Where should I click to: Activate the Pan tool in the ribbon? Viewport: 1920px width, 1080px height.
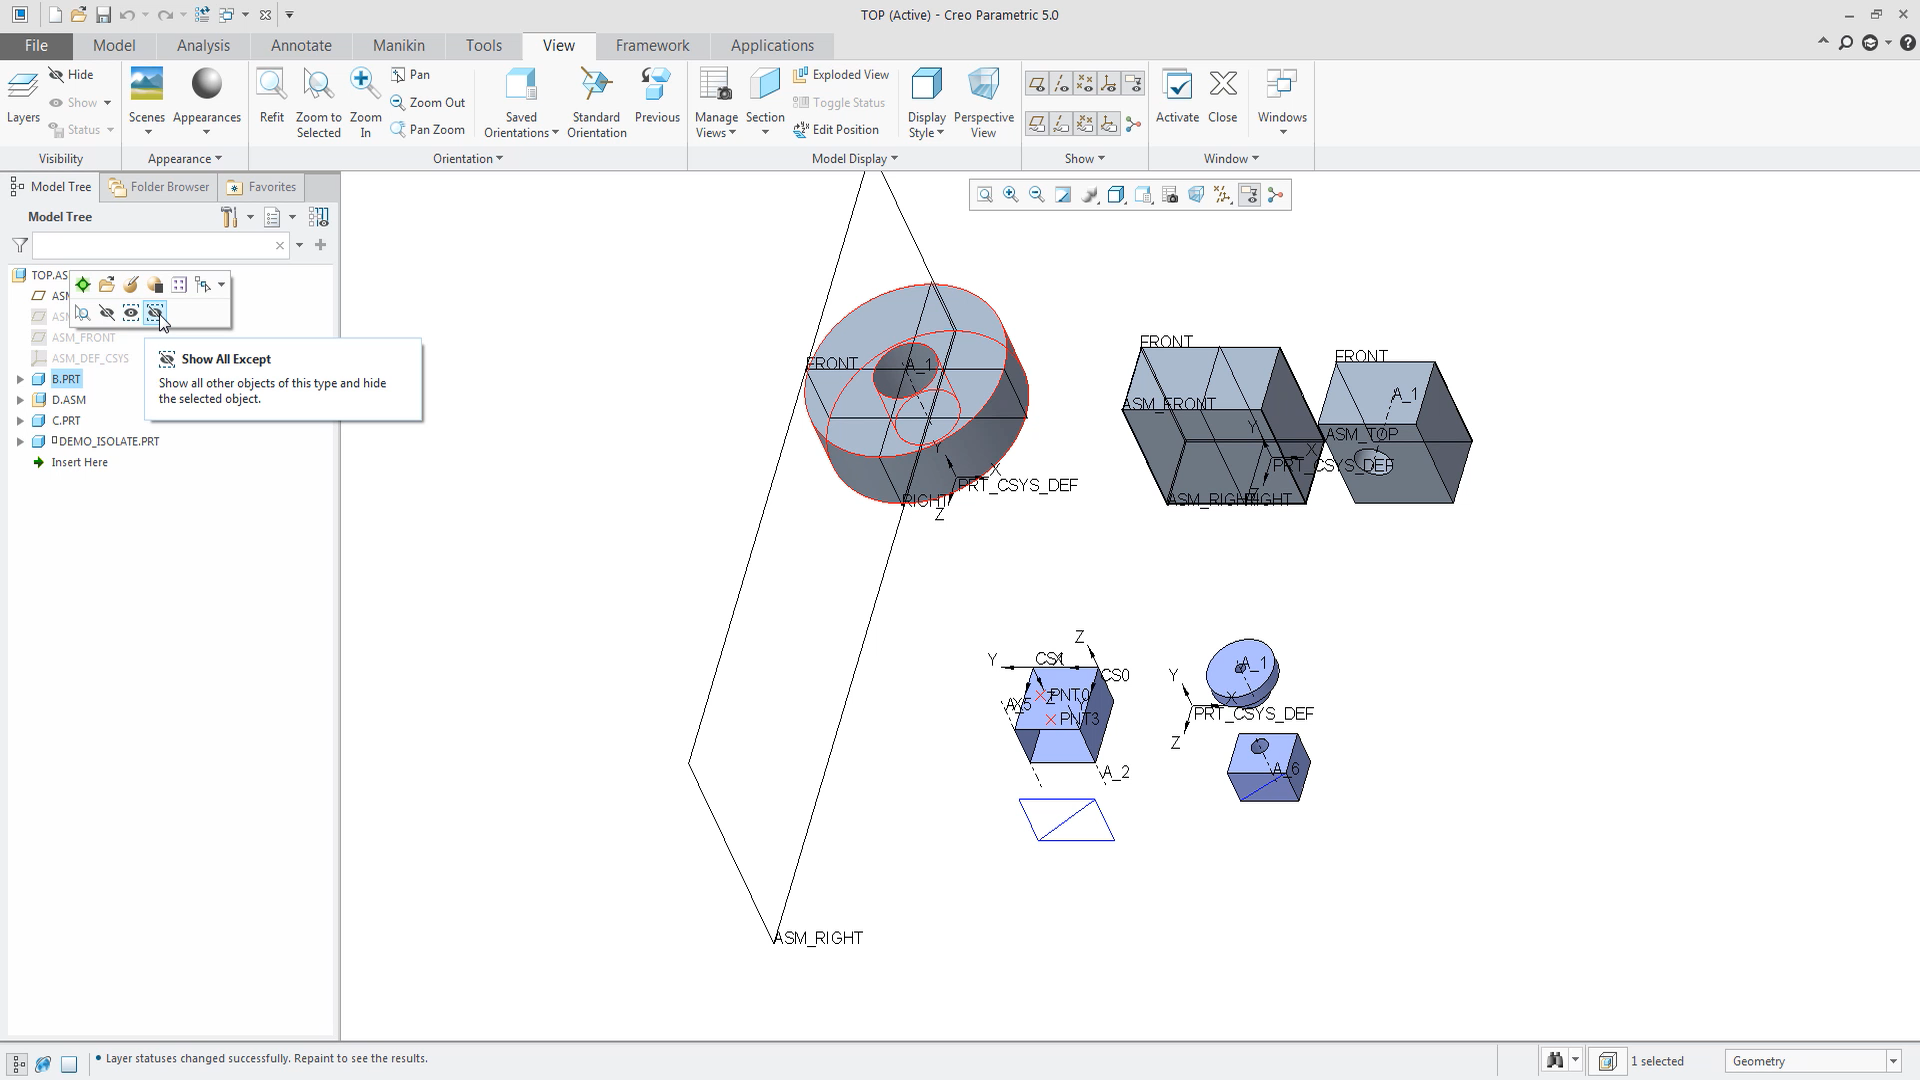coord(410,75)
